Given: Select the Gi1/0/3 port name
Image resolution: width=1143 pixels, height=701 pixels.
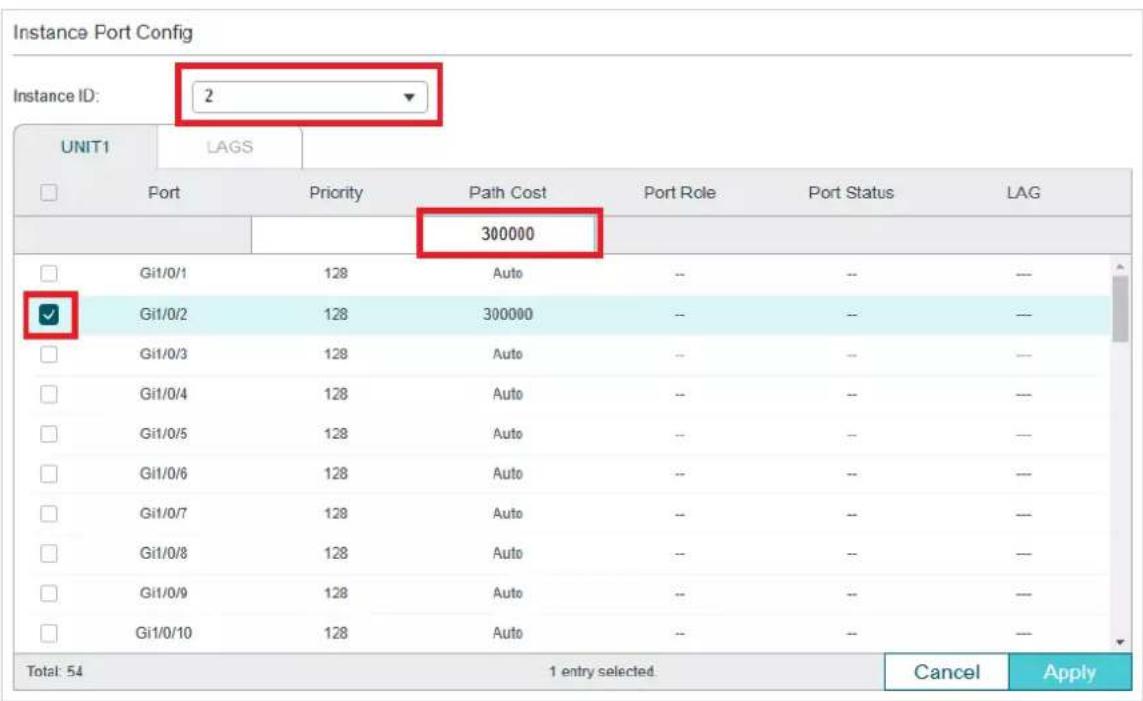Looking at the screenshot, I should click(163, 354).
